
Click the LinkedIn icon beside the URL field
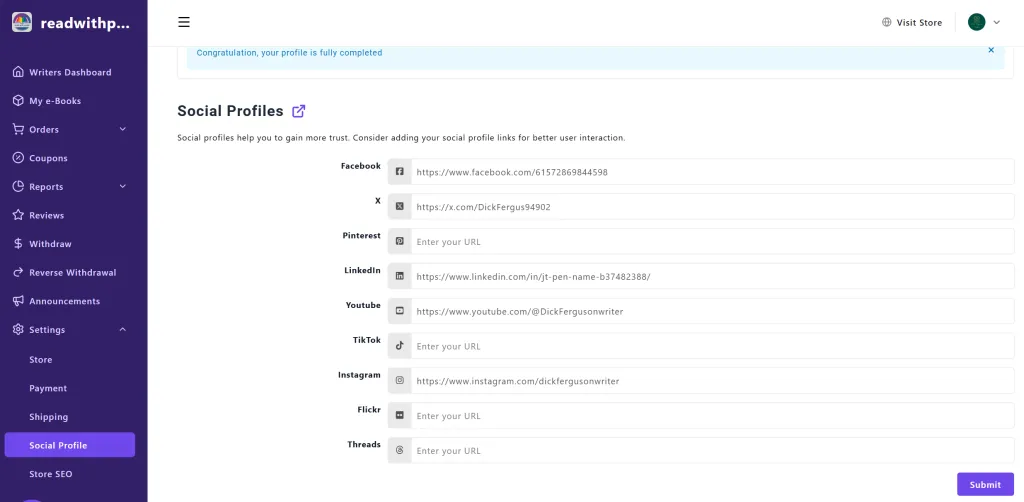click(x=400, y=276)
